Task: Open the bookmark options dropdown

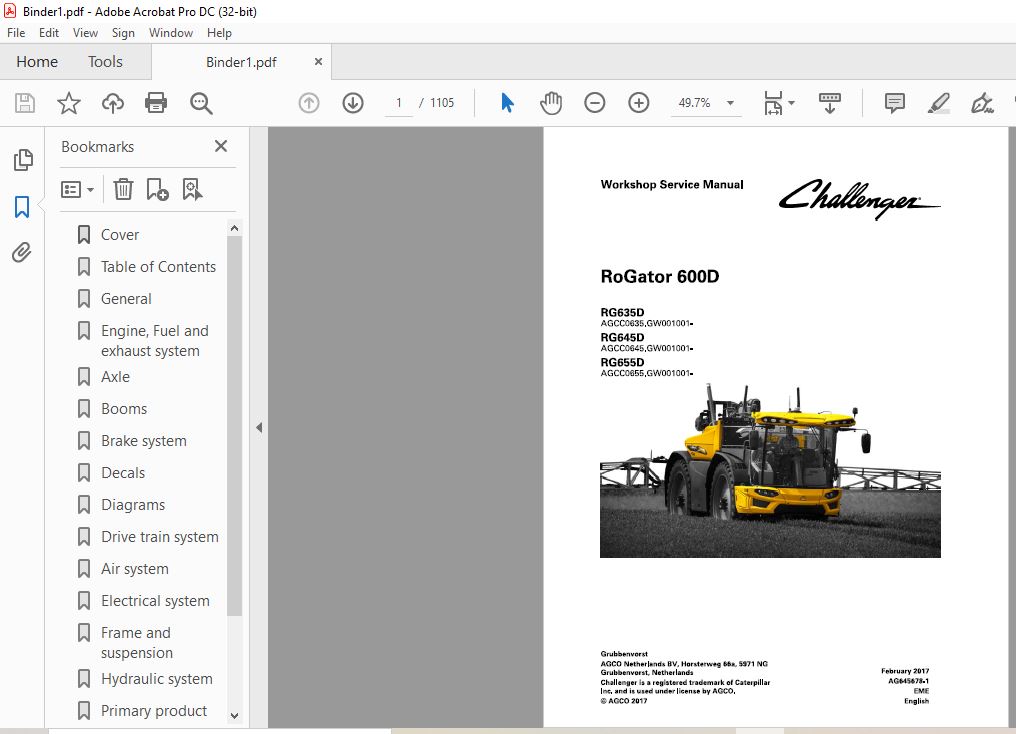Action: pyautogui.click(x=77, y=190)
